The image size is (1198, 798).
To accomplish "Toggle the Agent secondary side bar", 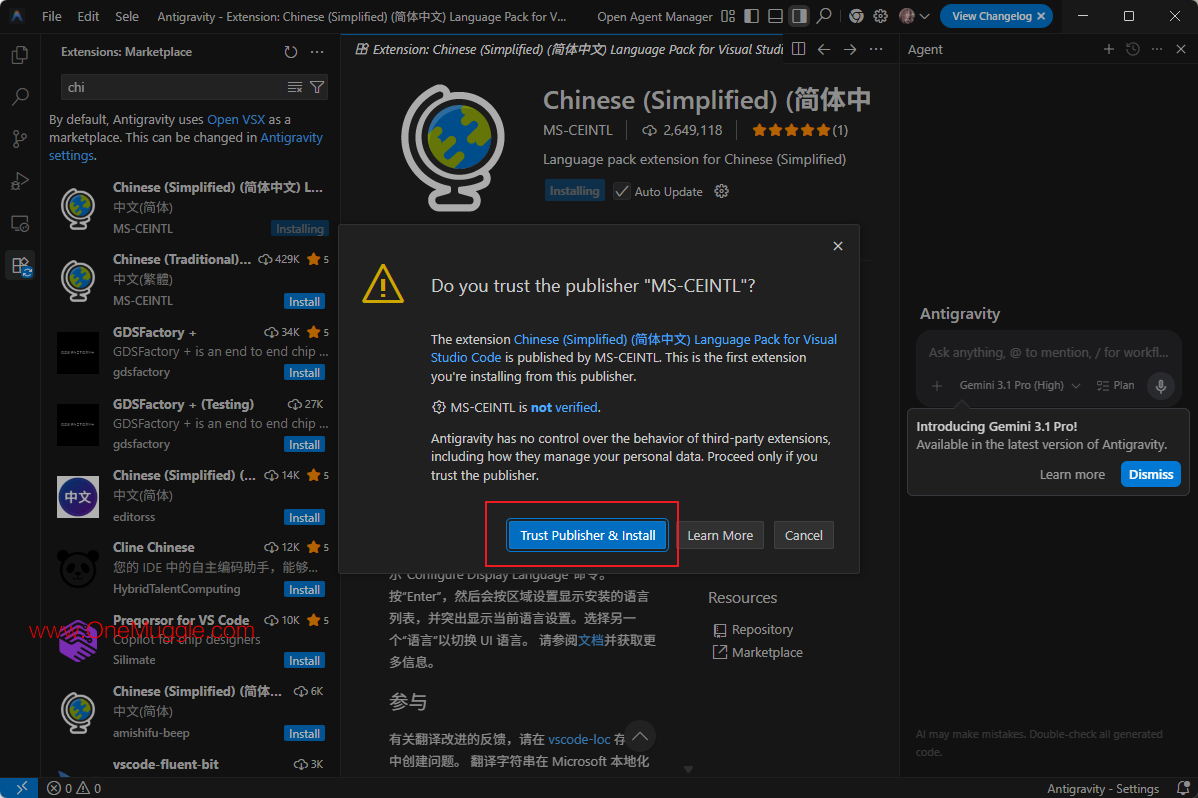I will pos(799,16).
